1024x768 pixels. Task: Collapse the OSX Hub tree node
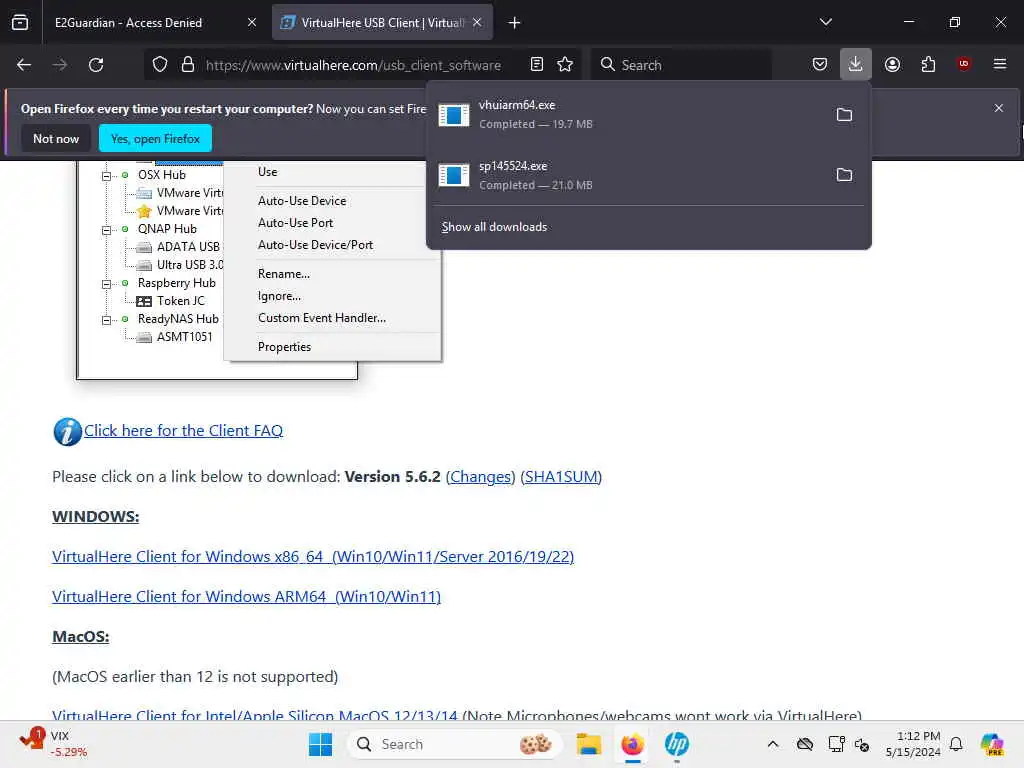point(106,176)
